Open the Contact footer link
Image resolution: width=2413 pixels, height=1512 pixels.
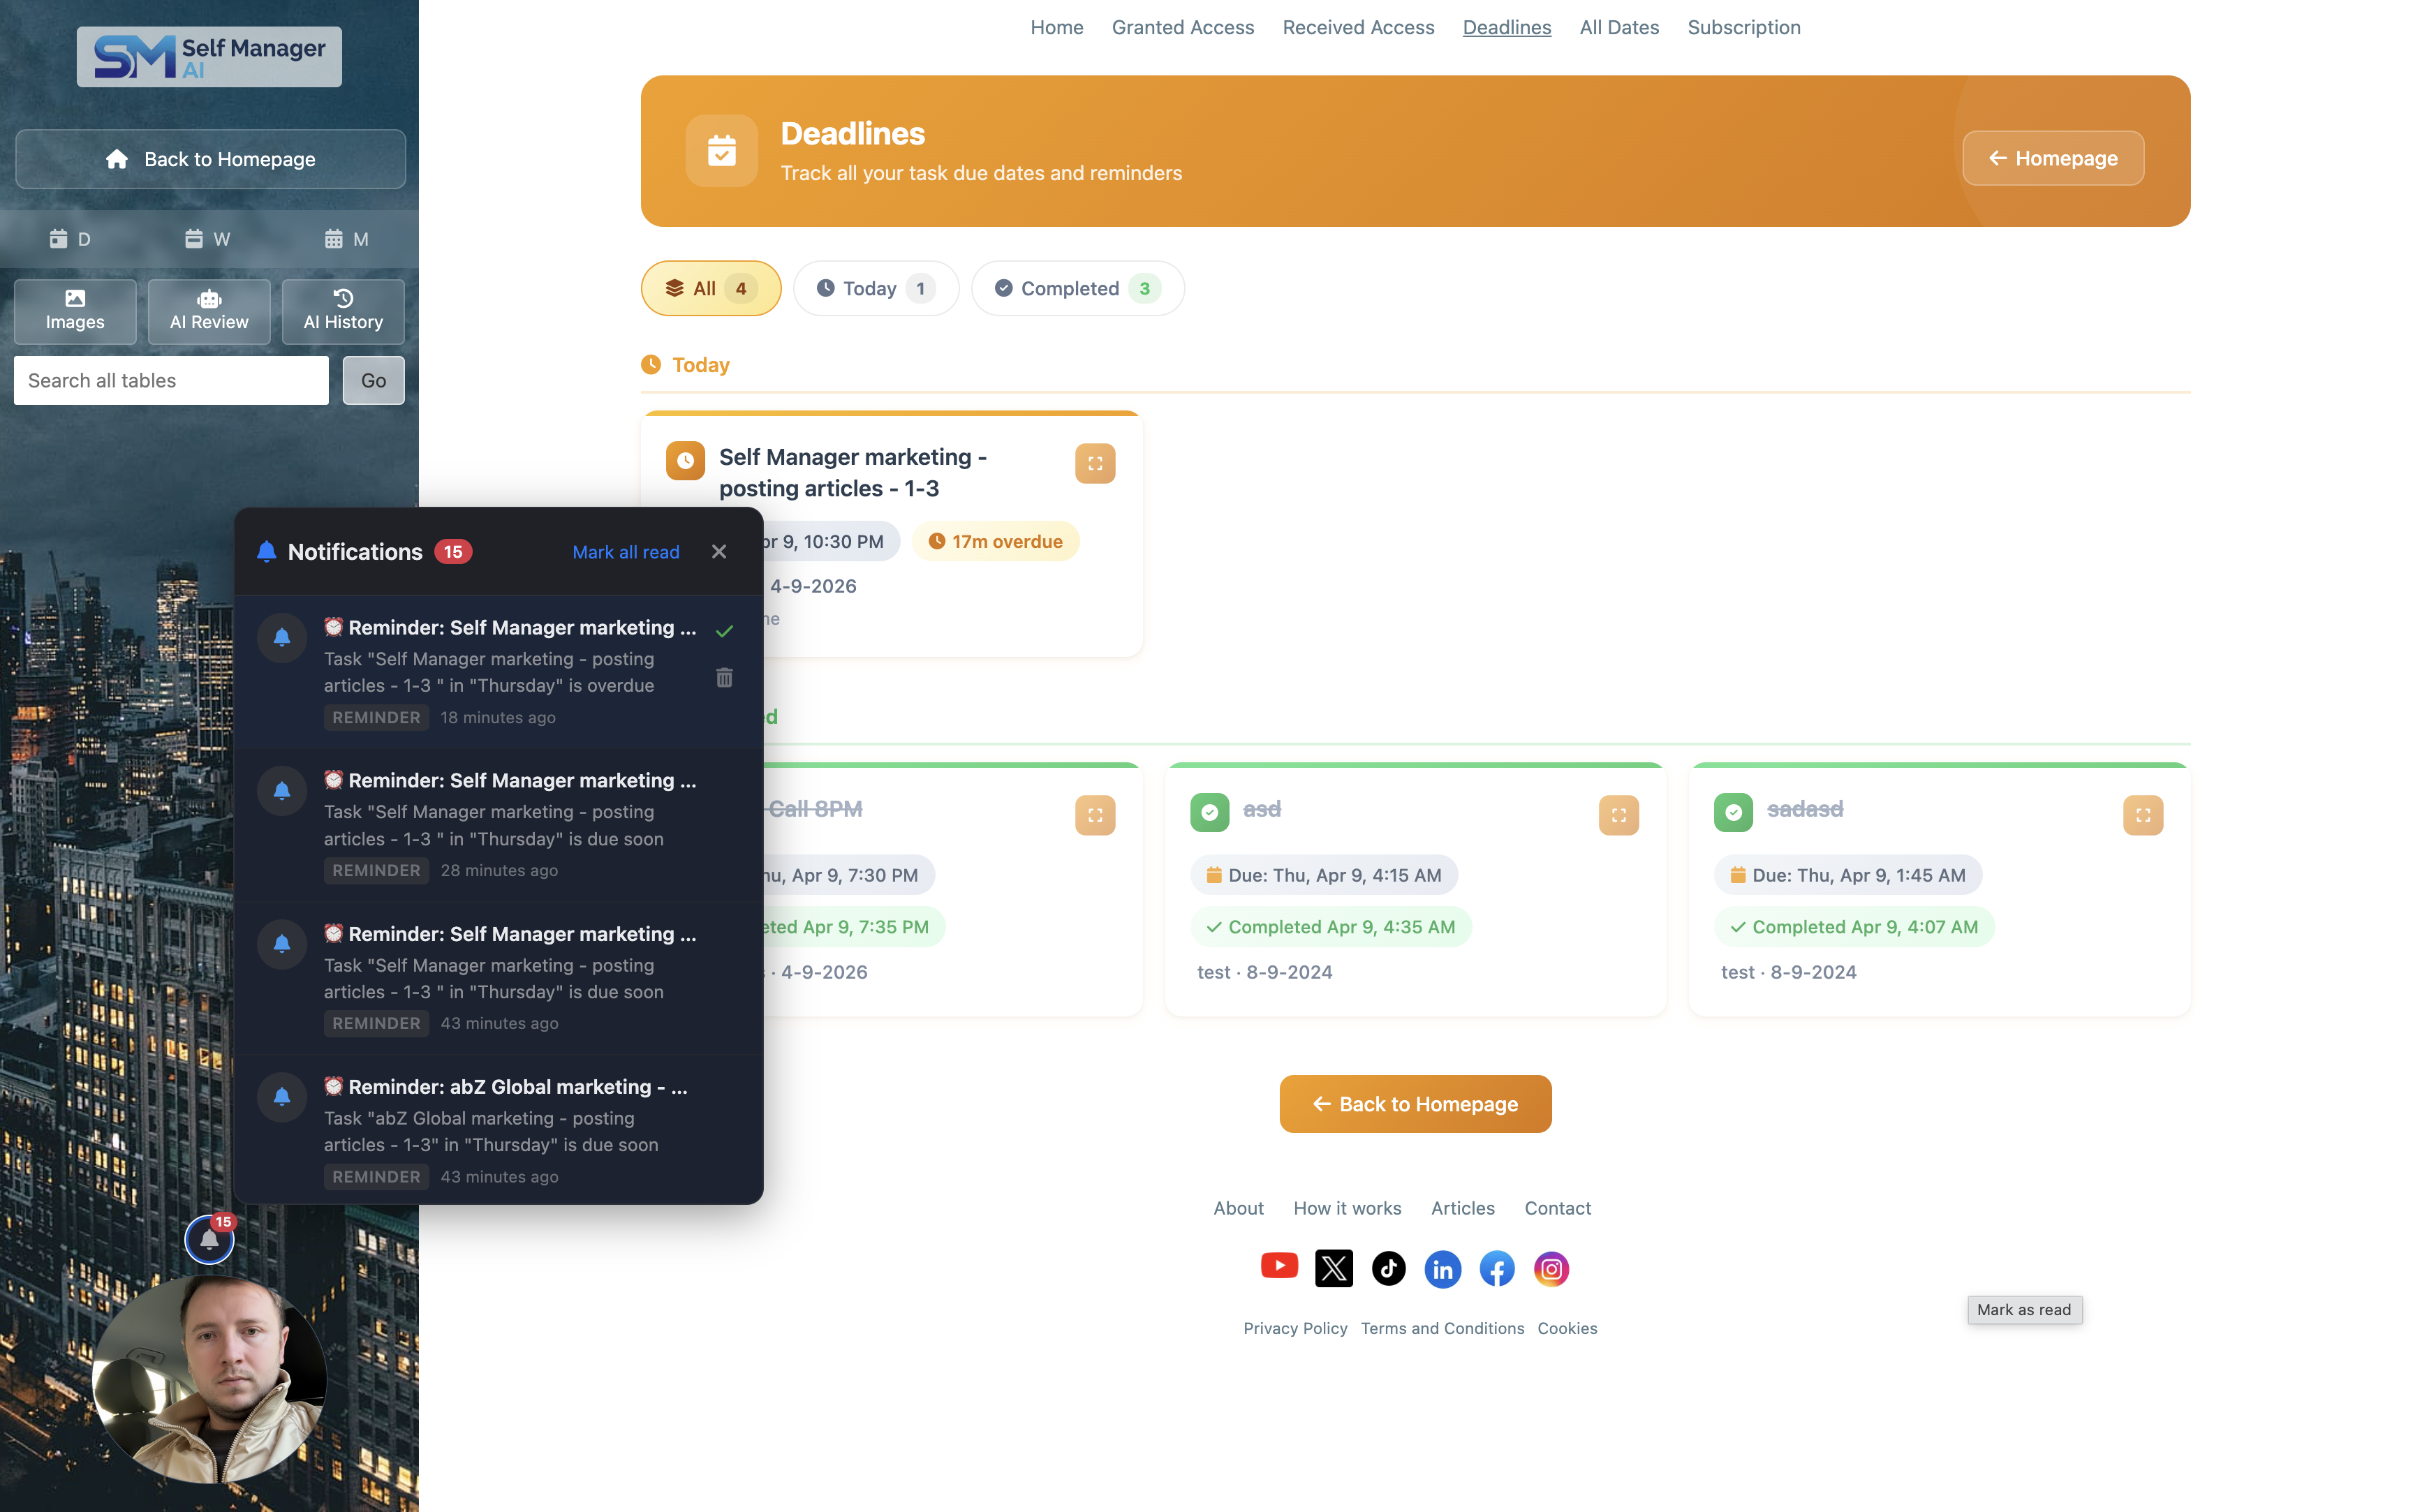1557,1208
